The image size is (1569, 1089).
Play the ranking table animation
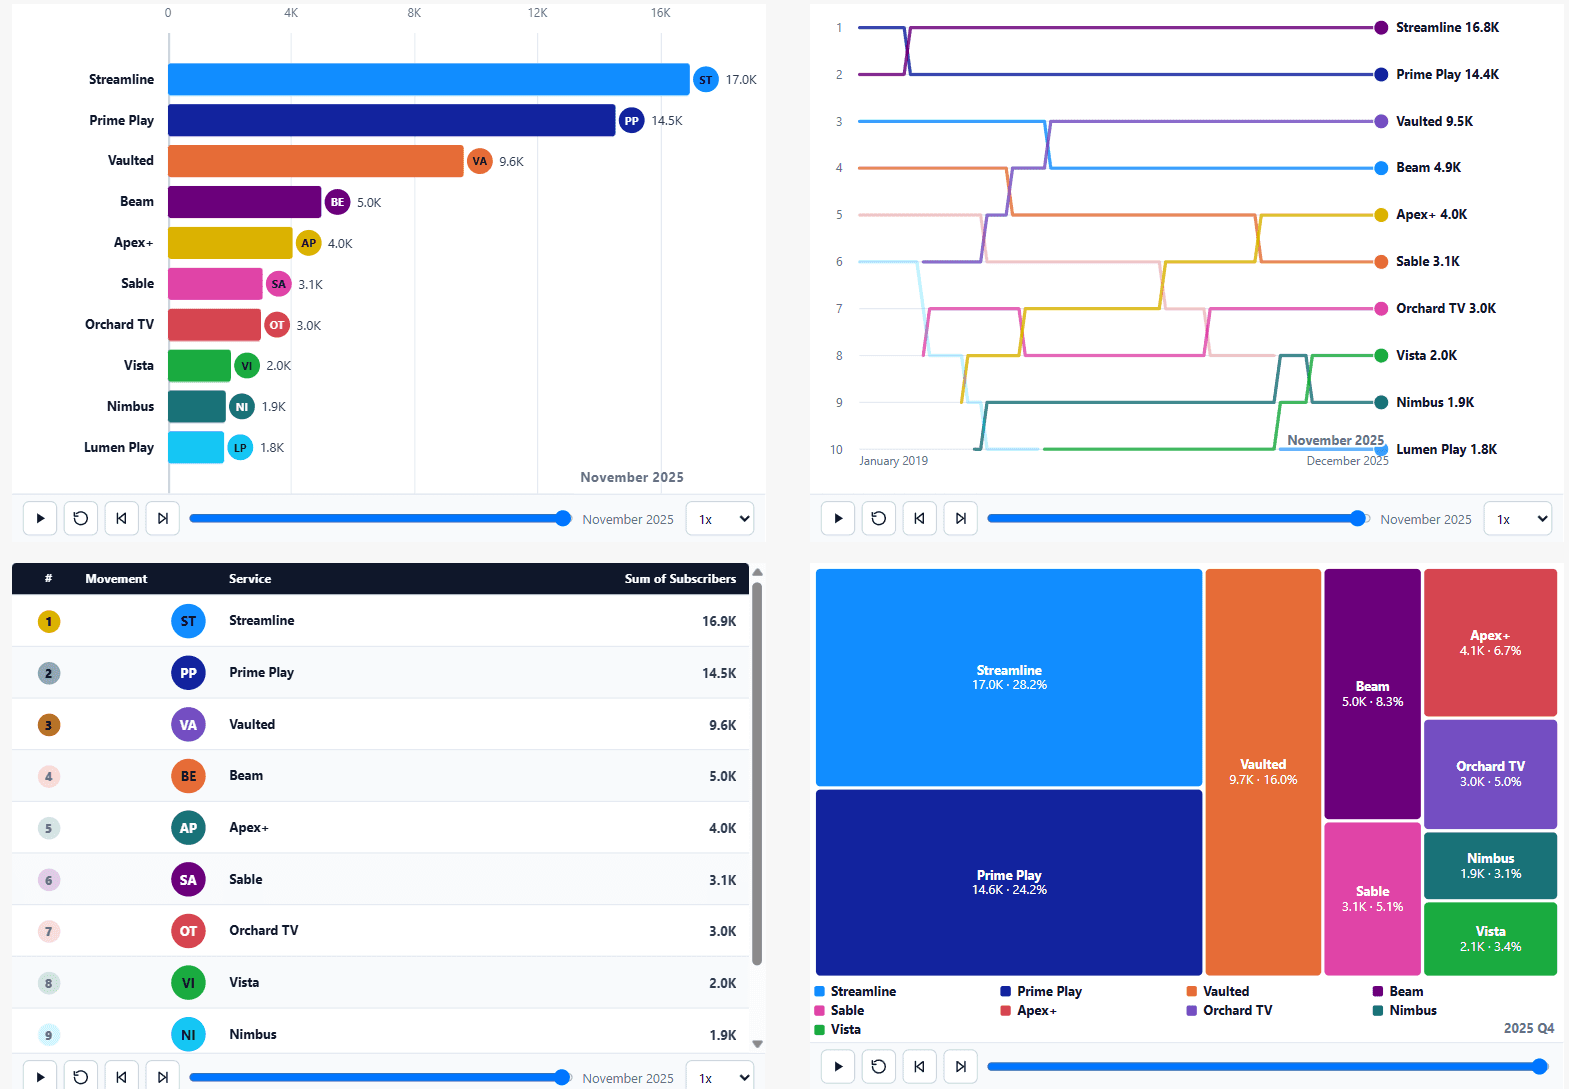pyautogui.click(x=40, y=1076)
